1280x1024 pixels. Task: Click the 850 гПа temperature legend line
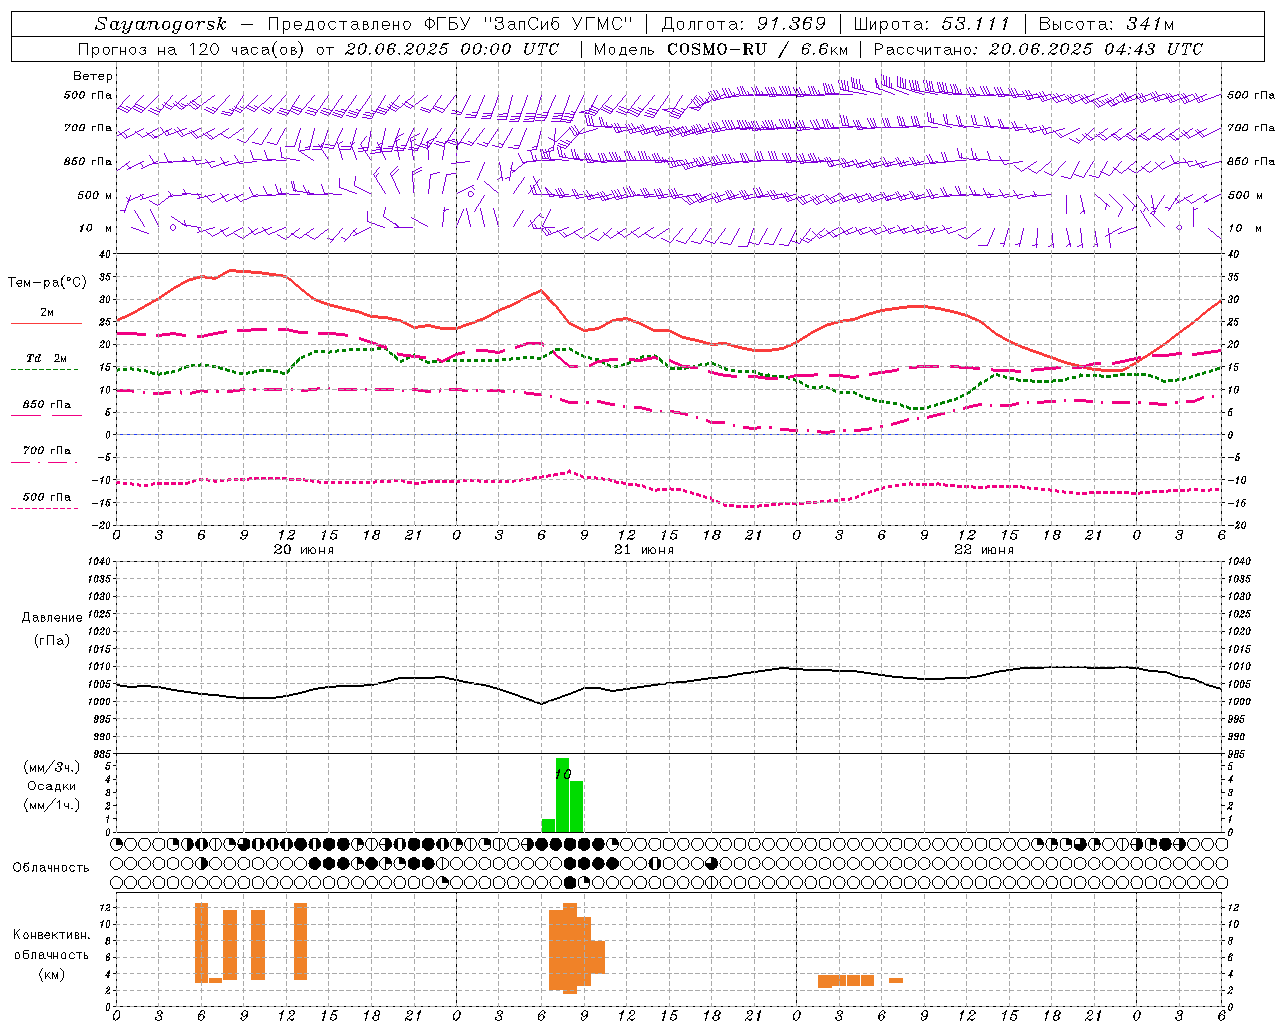pos(46,416)
